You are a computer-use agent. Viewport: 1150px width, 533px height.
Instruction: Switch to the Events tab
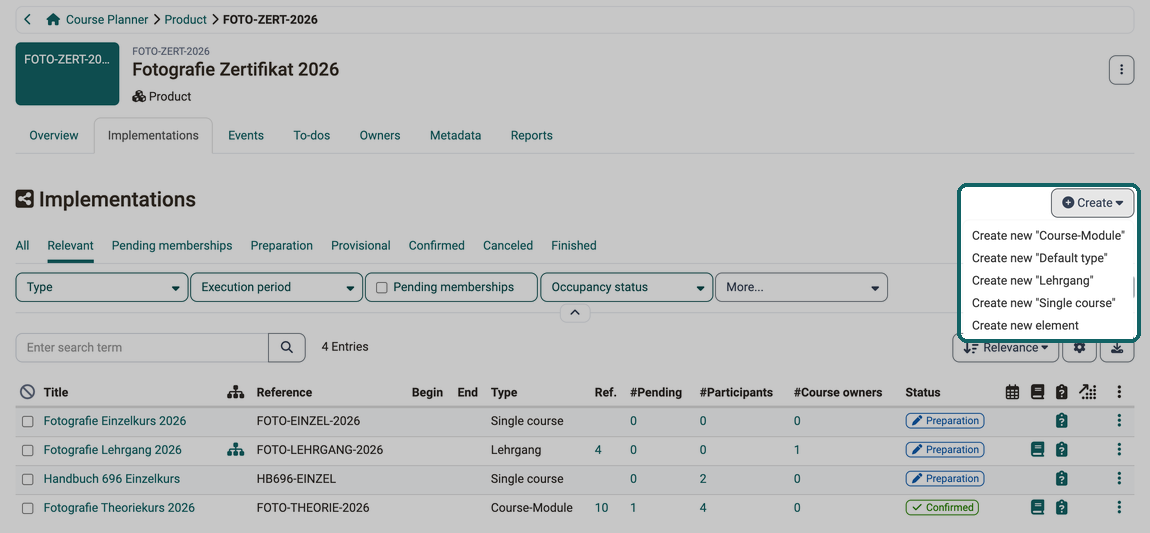[246, 136]
